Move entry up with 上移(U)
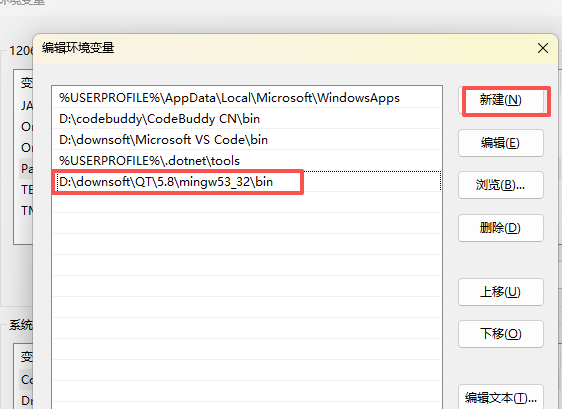The height and width of the screenshot is (409, 562). (x=501, y=292)
